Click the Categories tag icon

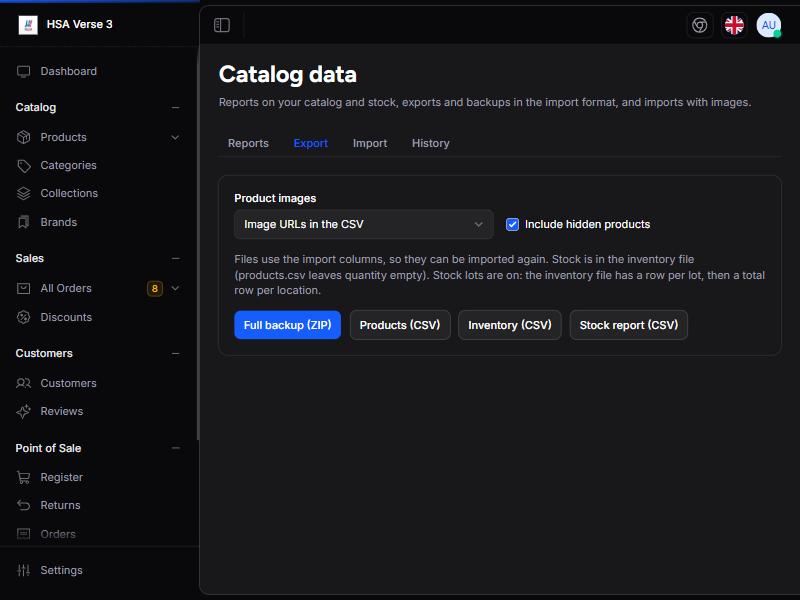pos(23,166)
